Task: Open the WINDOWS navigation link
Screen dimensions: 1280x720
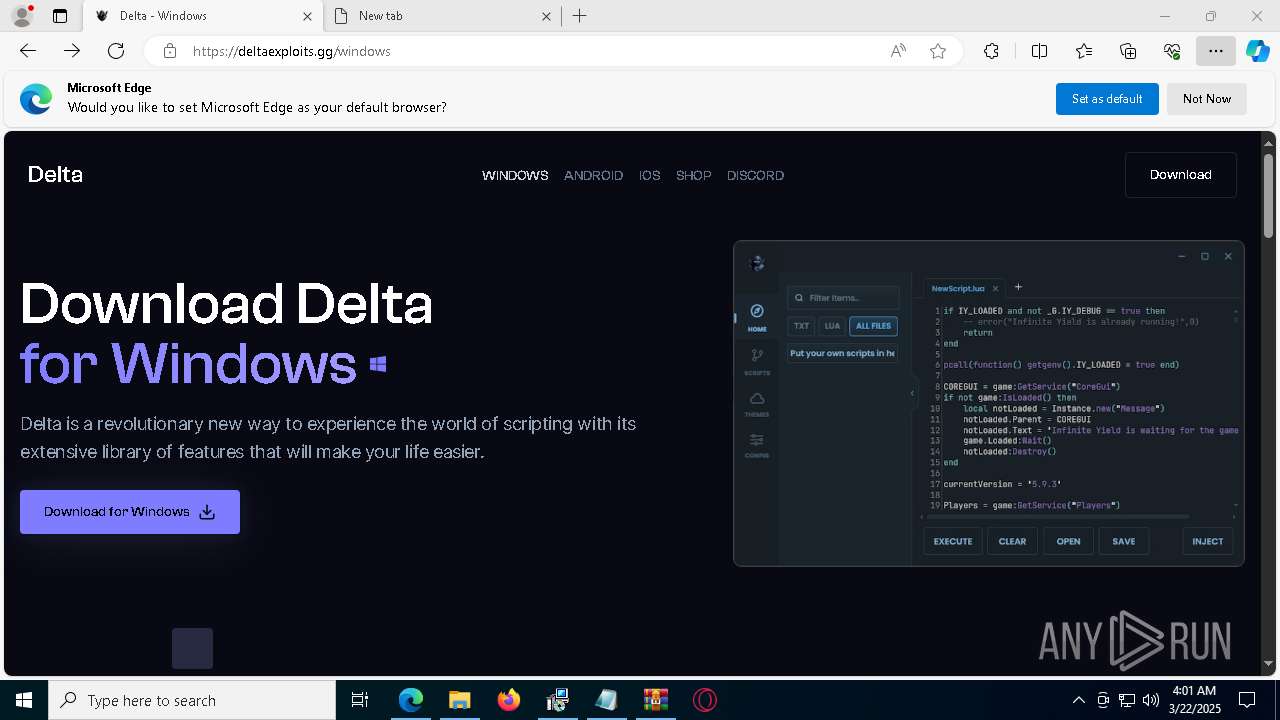Action: point(515,175)
